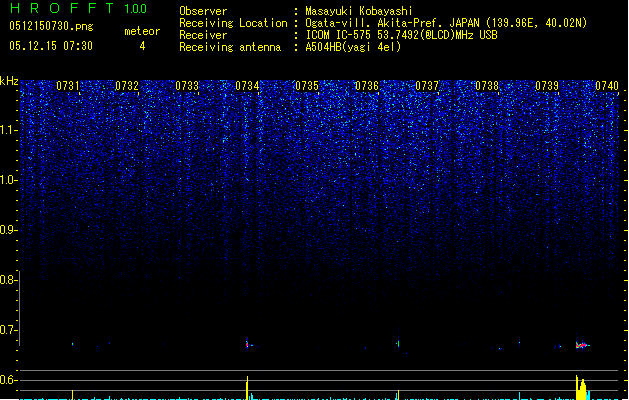The height and width of the screenshot is (400, 629).
Task: Click the meteor count label
Action: pyautogui.click(x=142, y=31)
